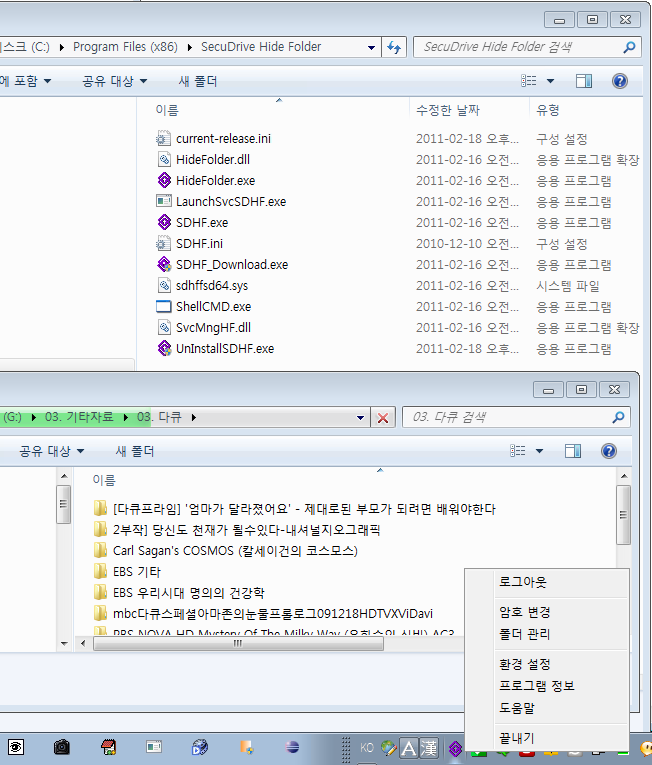Click the A input mode IME button
The height and width of the screenshot is (765, 652).
[409, 747]
